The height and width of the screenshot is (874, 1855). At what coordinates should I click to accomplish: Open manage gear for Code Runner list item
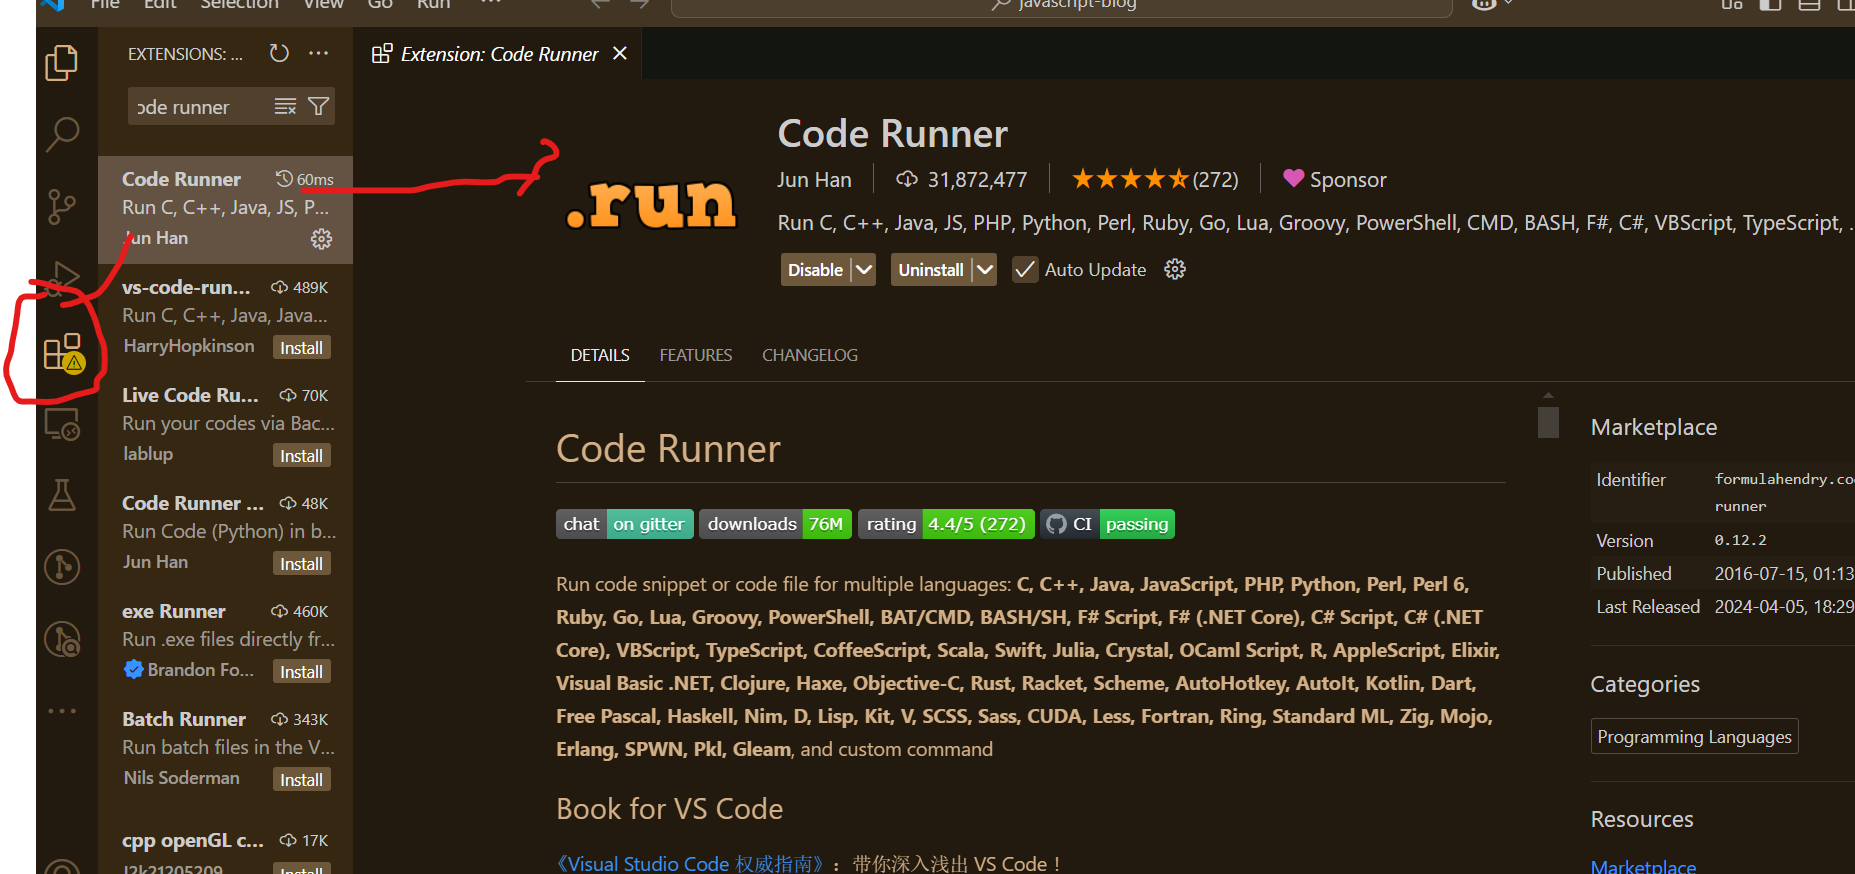coord(321,239)
